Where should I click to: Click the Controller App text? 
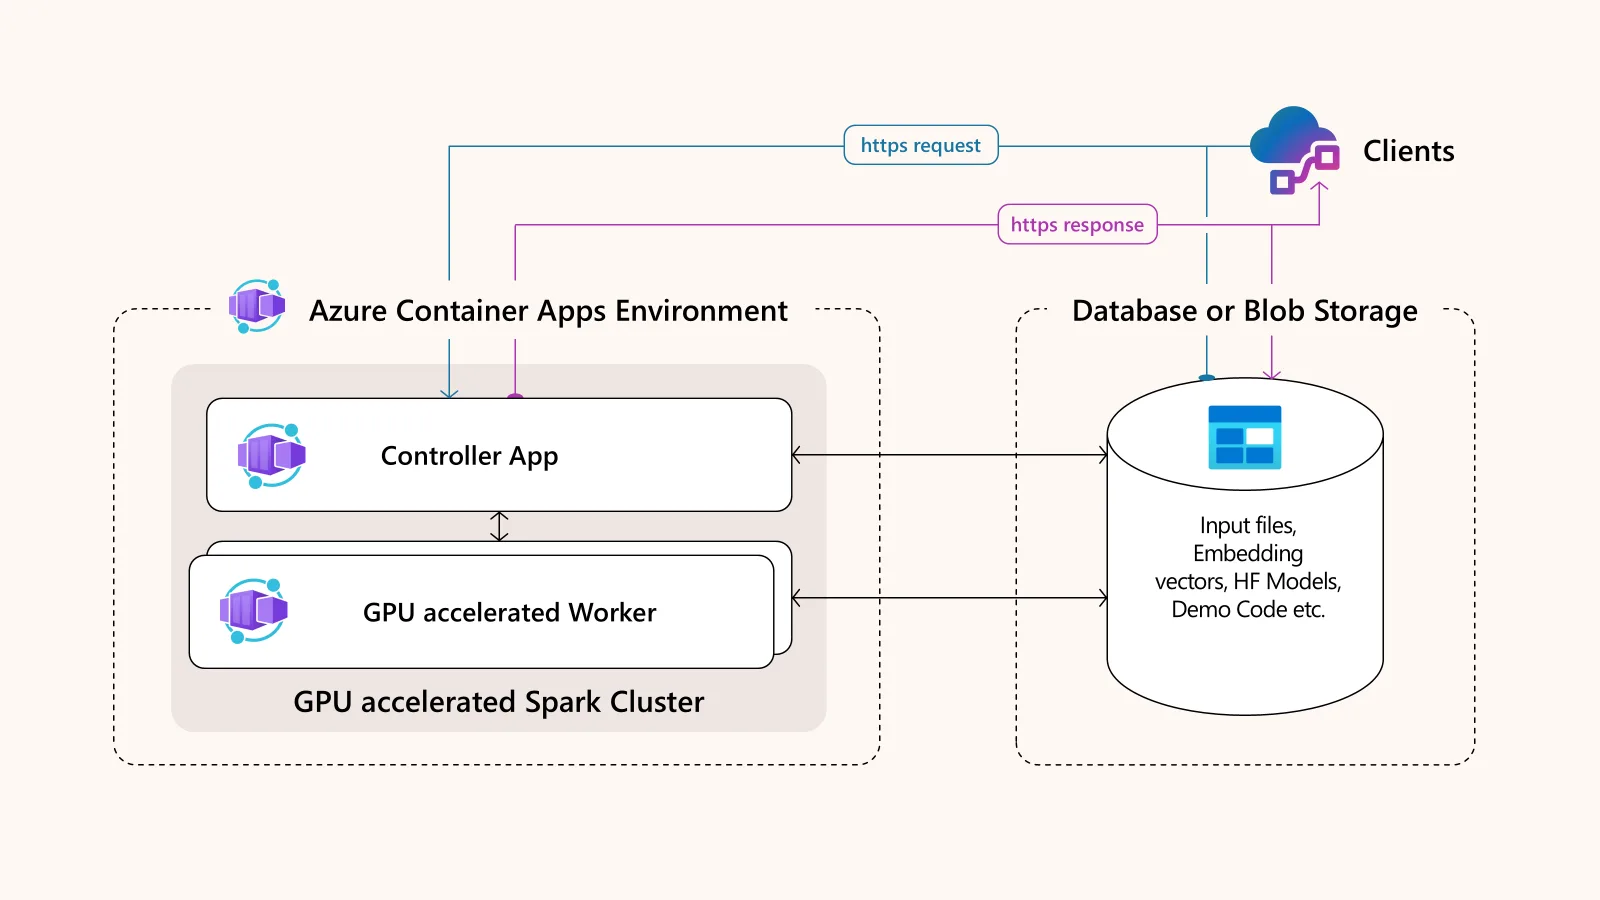pyautogui.click(x=470, y=456)
